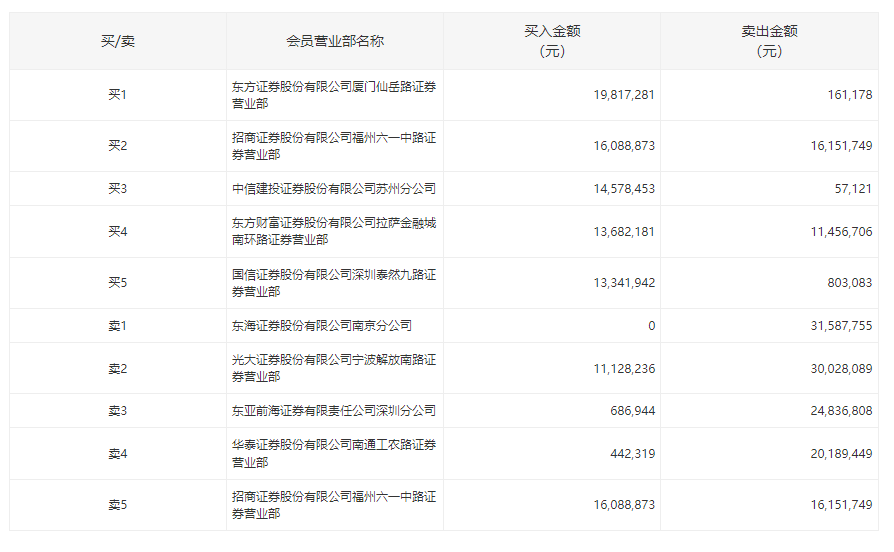This screenshot has height=552, width=894.
Task: Select the buy amount 0 in 卖1 row
Action: point(652,326)
